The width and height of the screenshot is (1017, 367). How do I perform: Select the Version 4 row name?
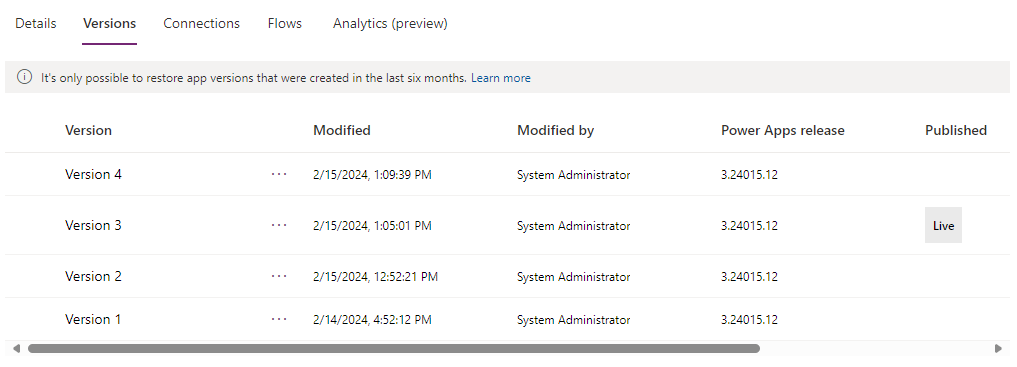tap(93, 174)
